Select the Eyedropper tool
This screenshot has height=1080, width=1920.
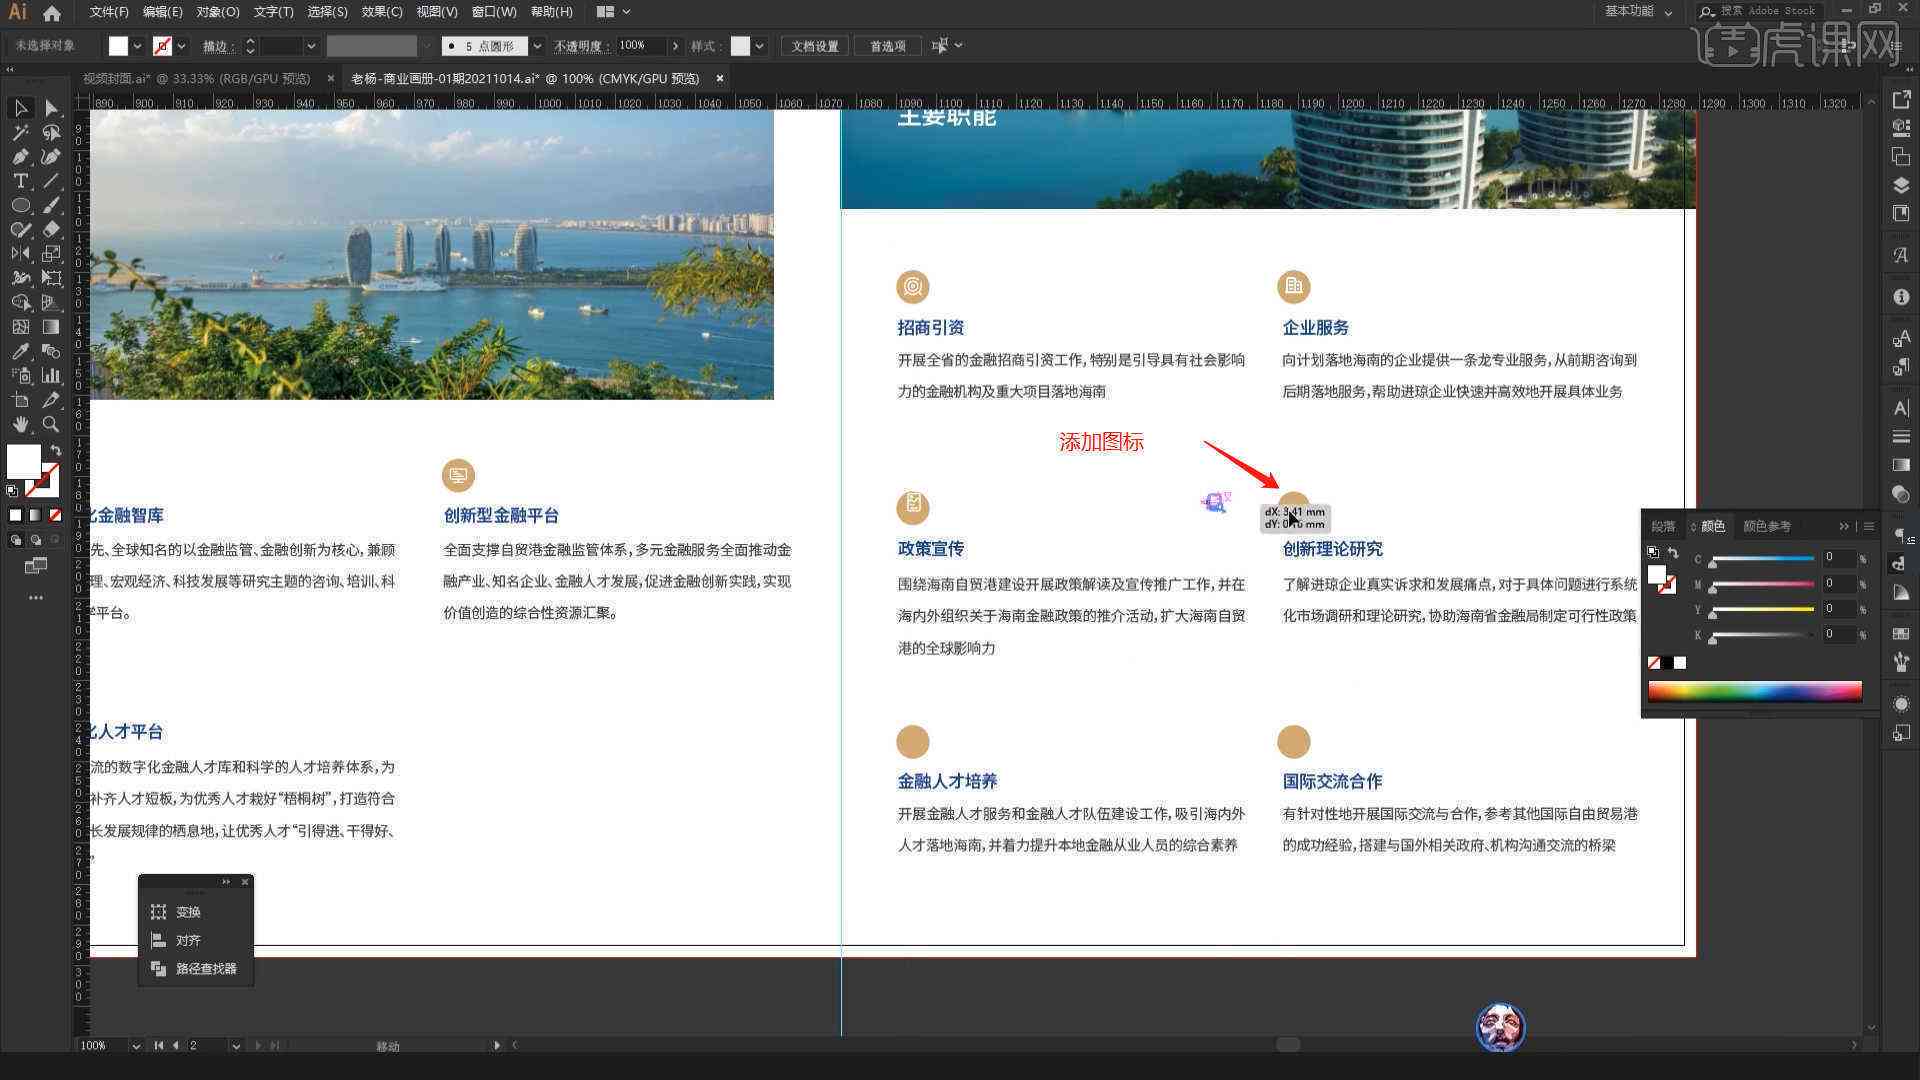(x=20, y=351)
